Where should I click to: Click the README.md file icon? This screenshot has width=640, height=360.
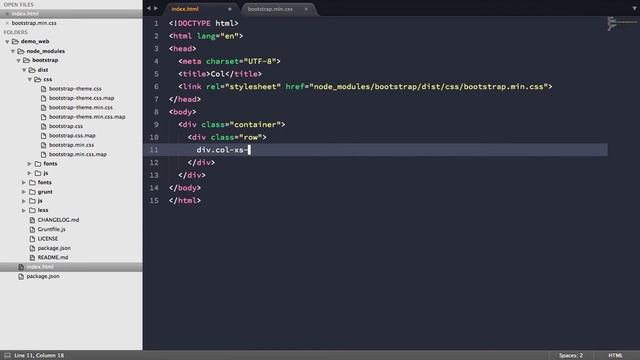[x=32, y=258]
